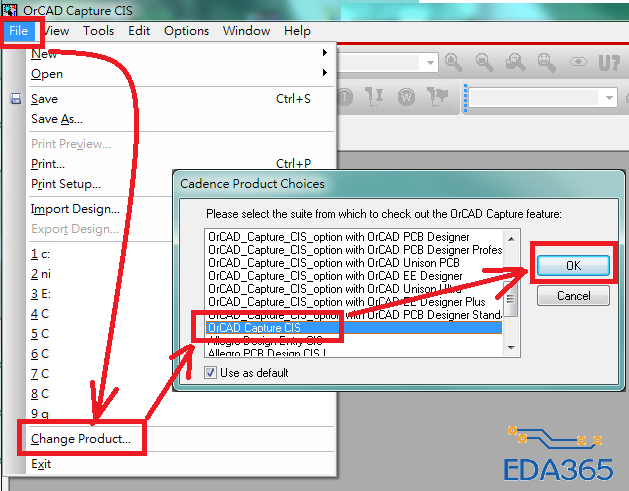The image size is (629, 491).
Task: Open the Edit menu
Action: click(139, 31)
